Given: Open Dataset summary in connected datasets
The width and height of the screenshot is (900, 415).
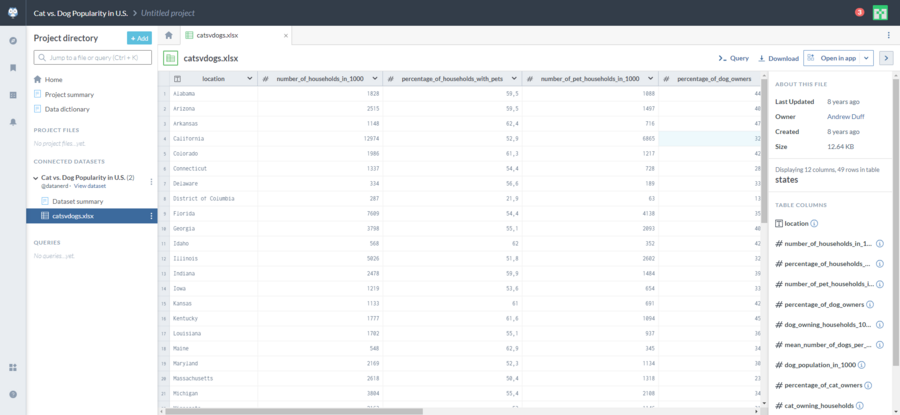Looking at the screenshot, I should (x=77, y=201).
